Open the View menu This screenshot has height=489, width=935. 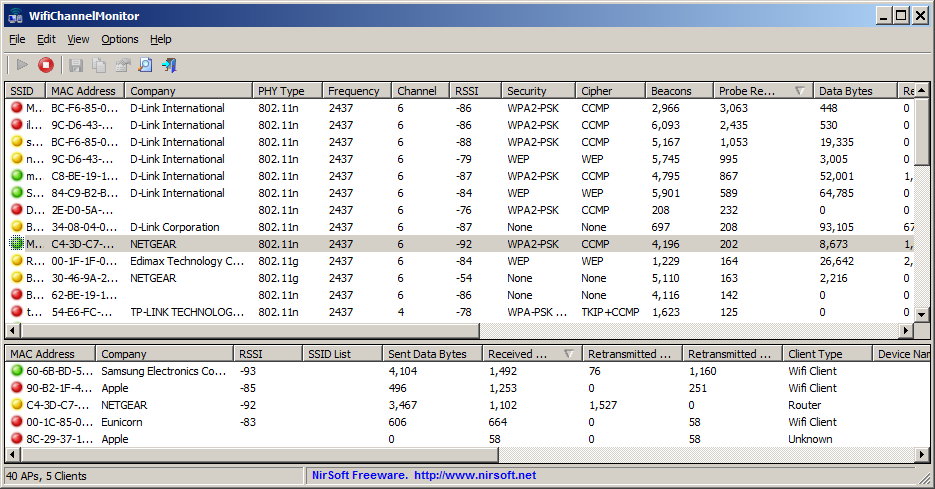tap(78, 39)
